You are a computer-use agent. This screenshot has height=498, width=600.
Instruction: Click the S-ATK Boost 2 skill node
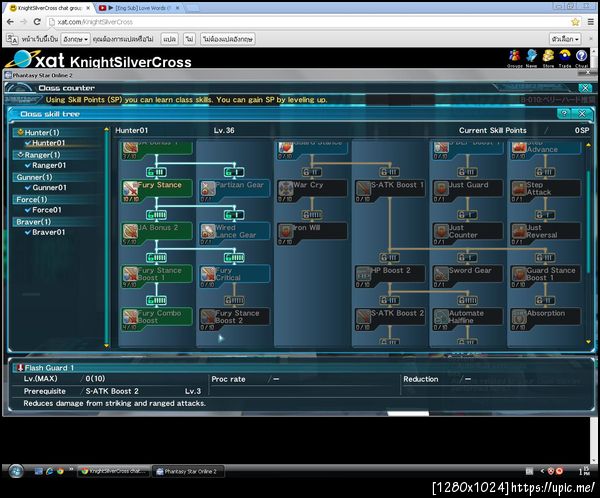tap(390, 317)
